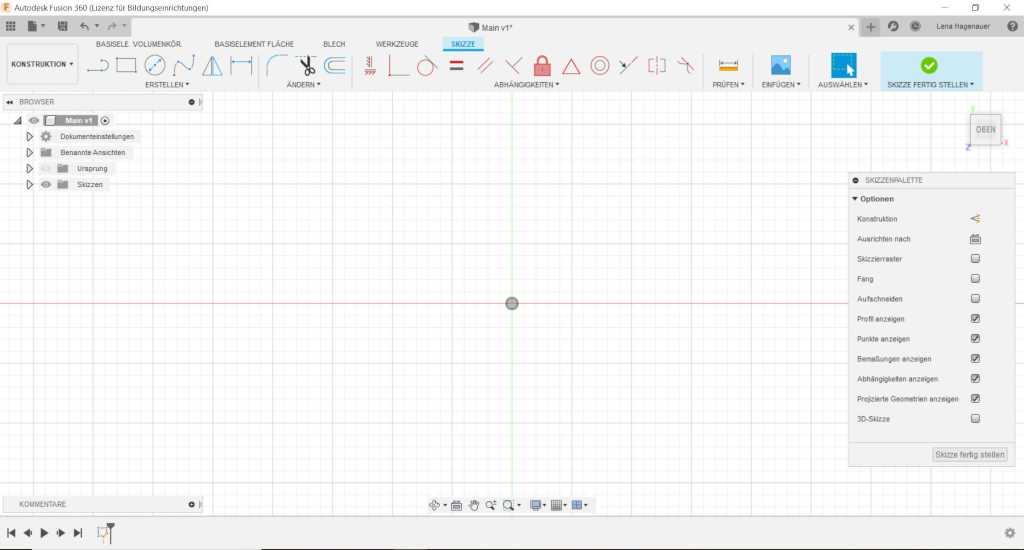Open the EINFÜGEN dropdown menu
1024x550 pixels.
coord(781,85)
